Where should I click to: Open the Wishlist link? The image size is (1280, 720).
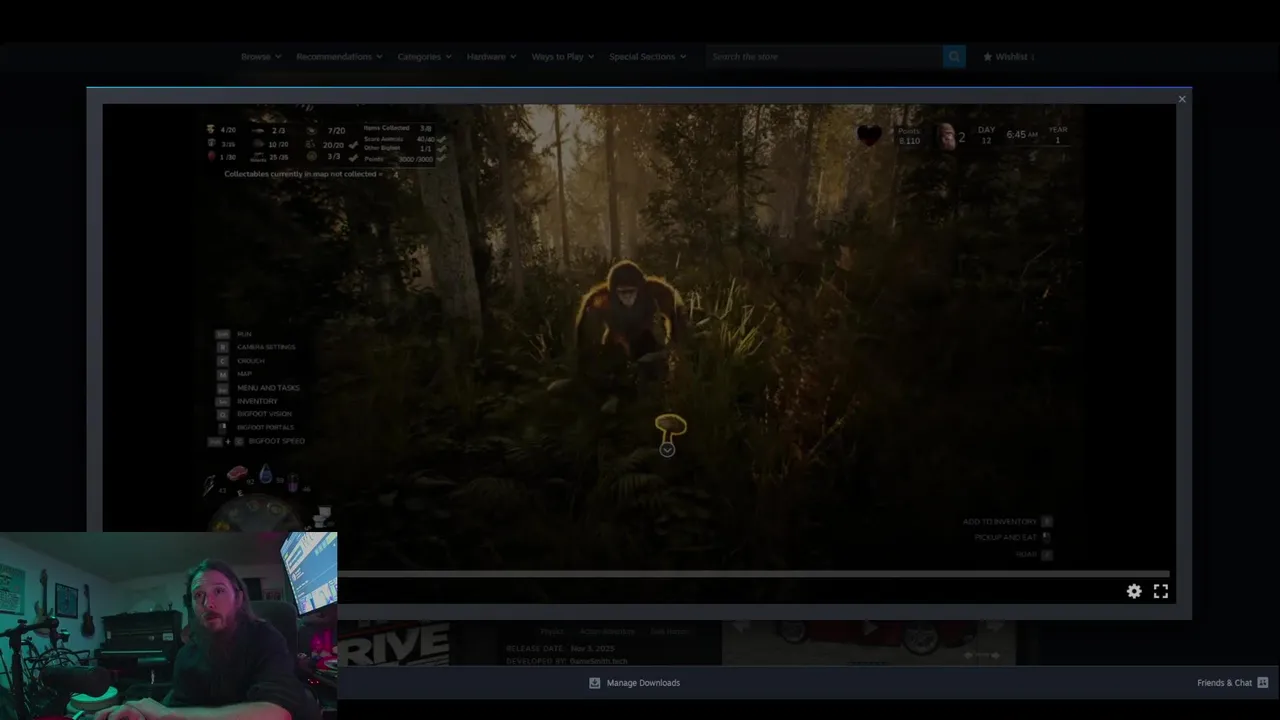pos(1008,57)
